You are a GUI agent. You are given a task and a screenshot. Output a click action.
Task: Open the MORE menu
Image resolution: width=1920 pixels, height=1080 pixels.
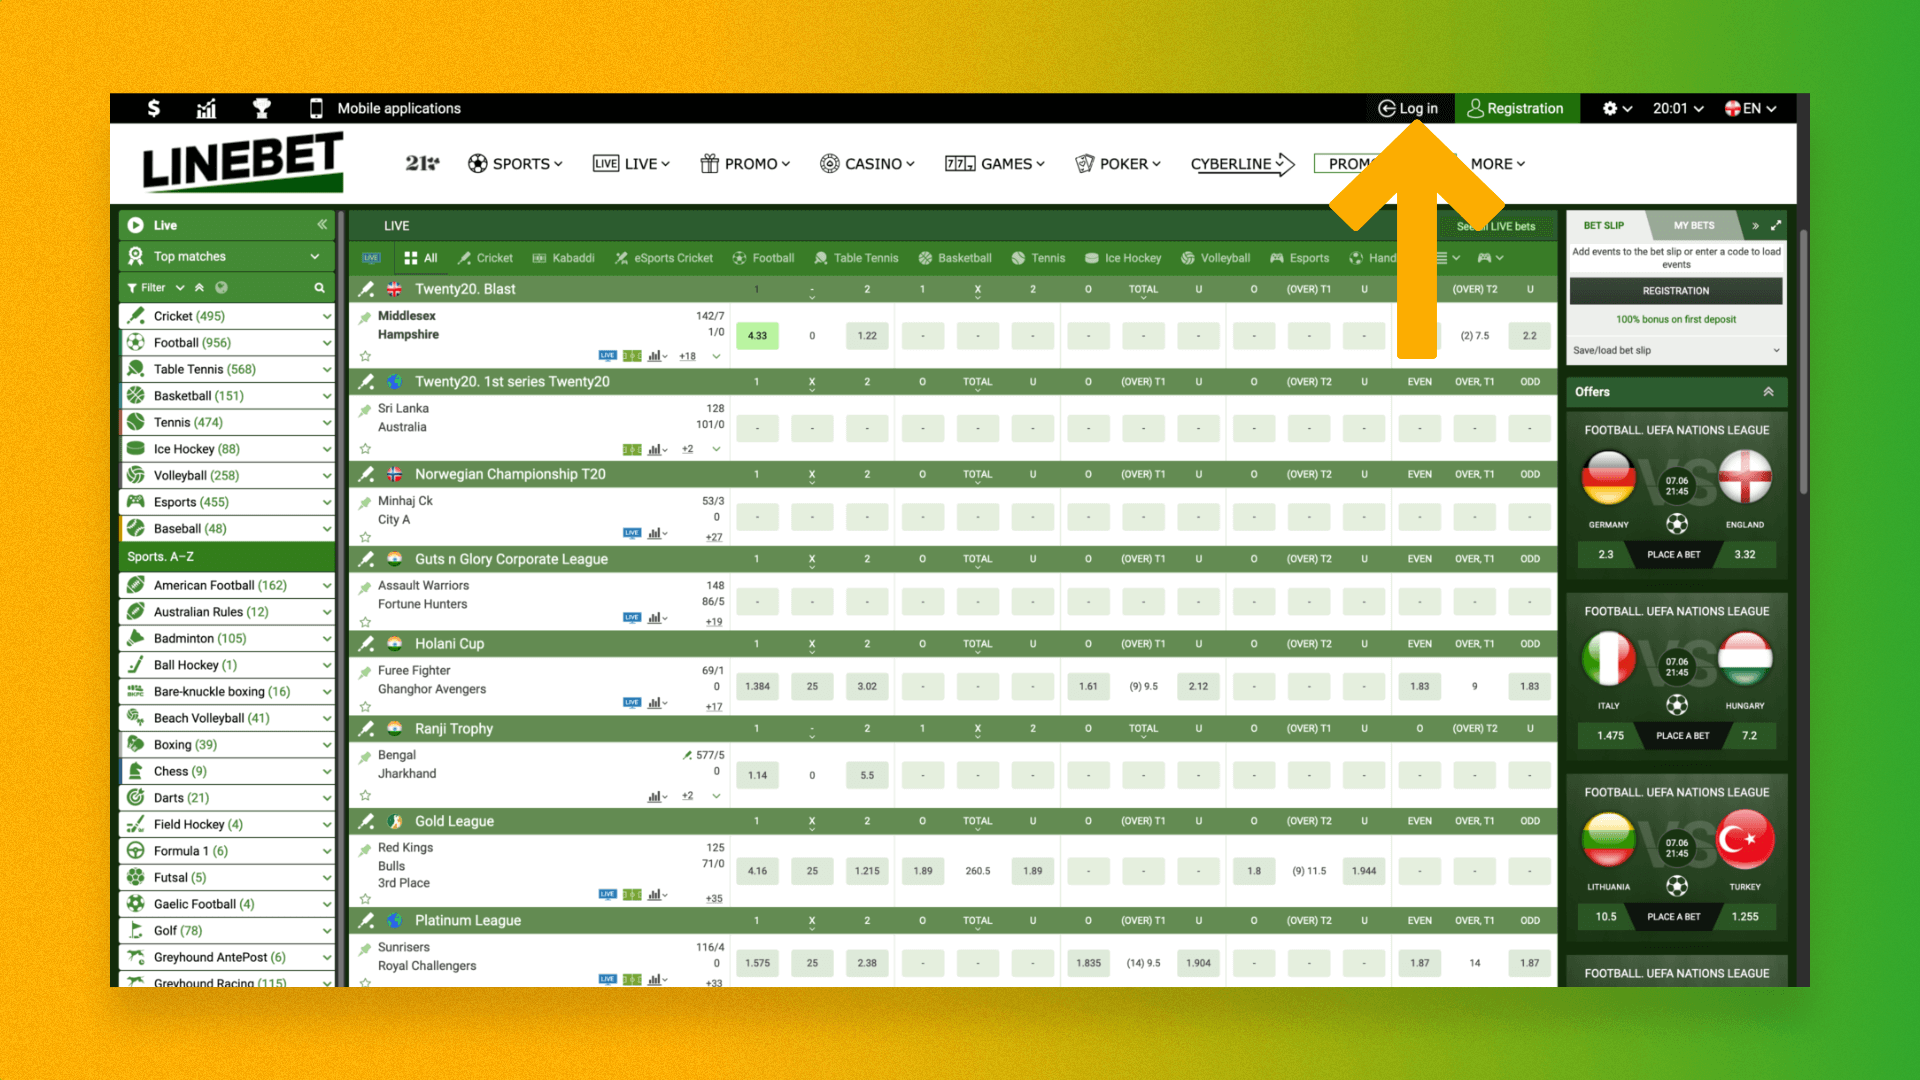point(1497,163)
